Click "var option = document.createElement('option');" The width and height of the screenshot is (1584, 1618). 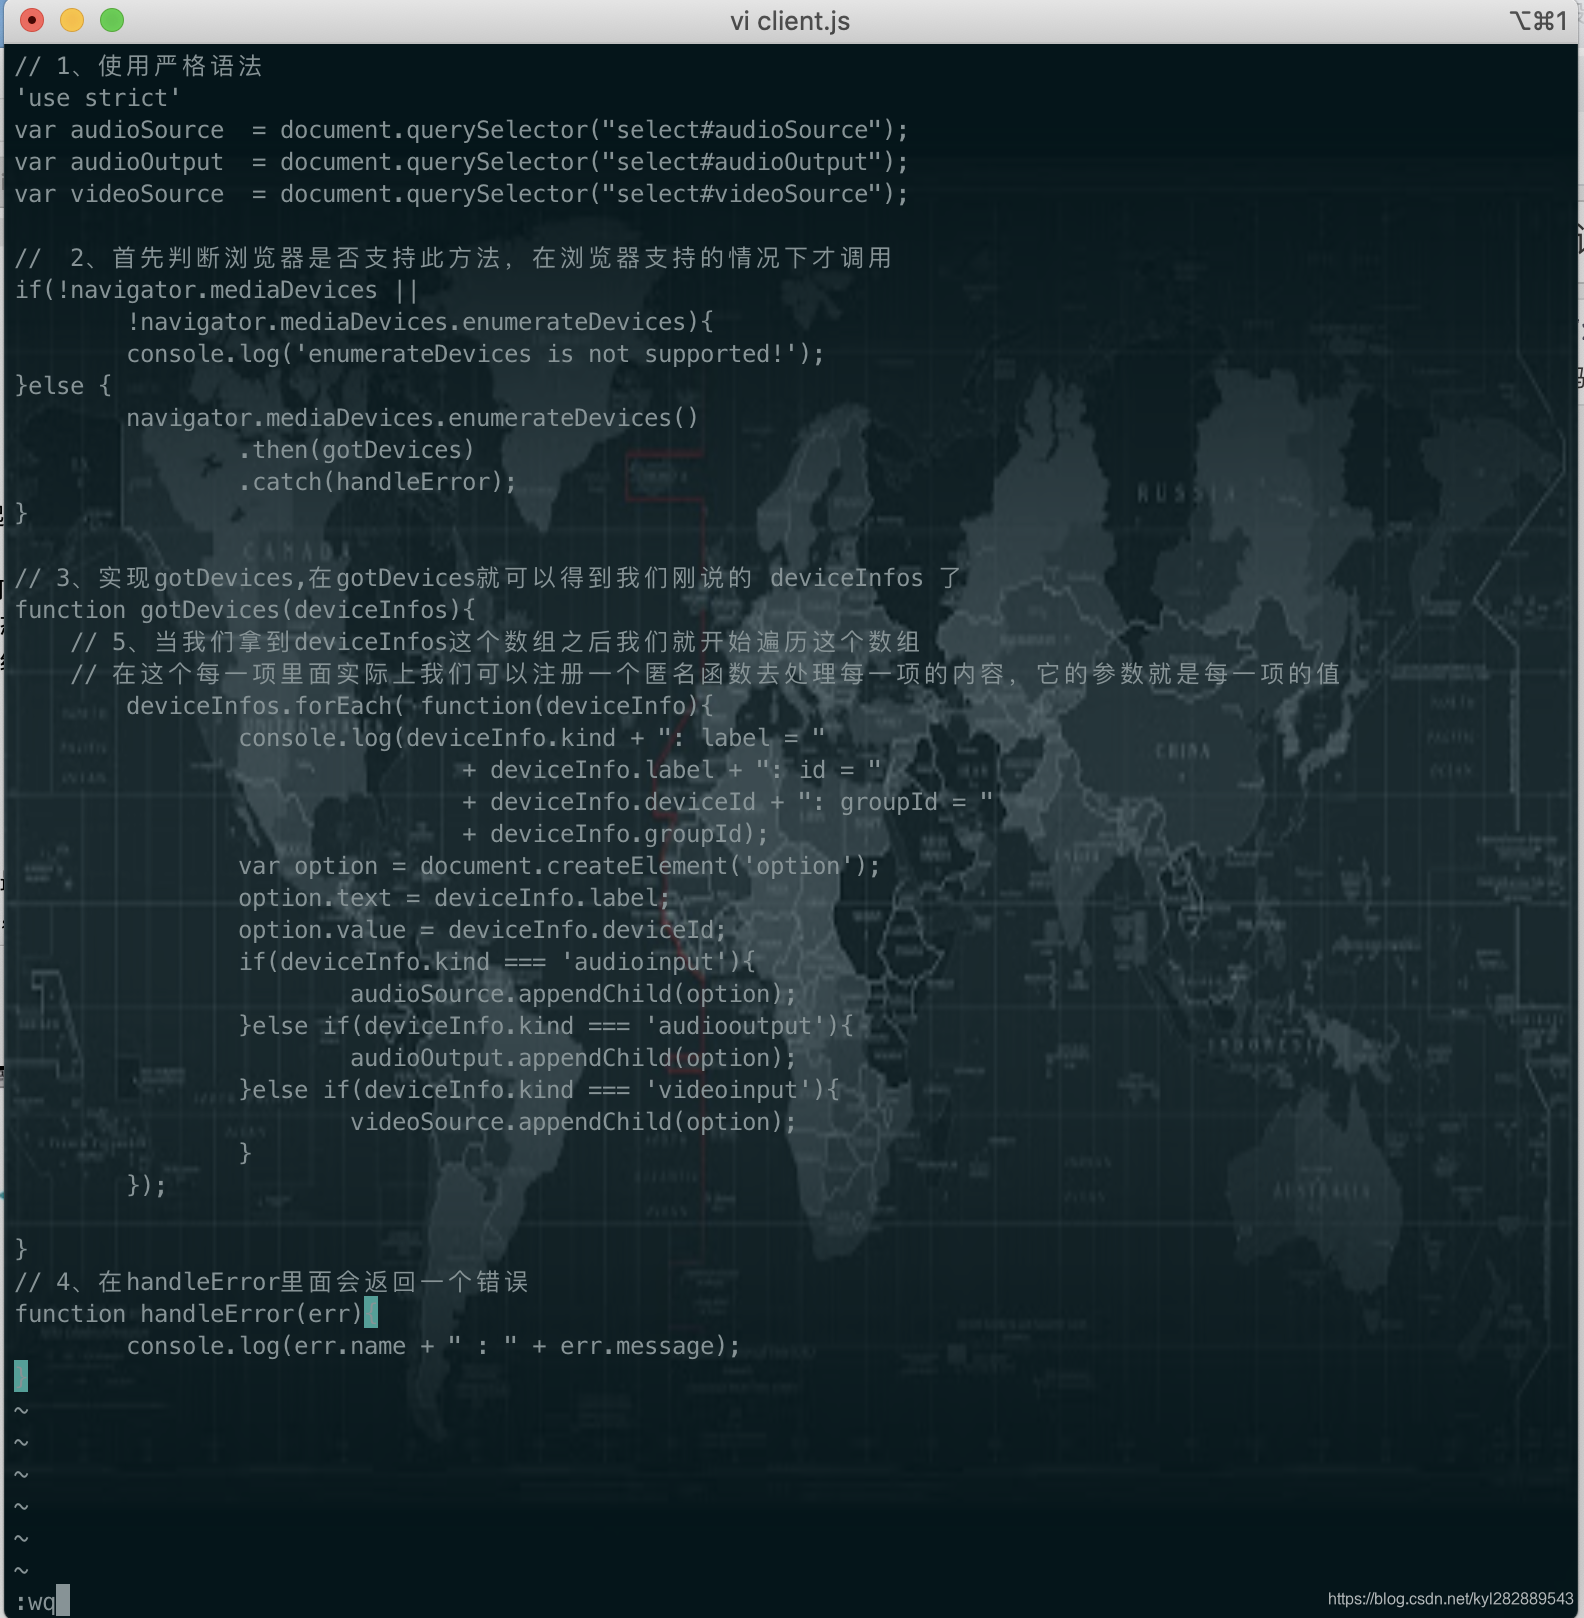tap(559, 866)
